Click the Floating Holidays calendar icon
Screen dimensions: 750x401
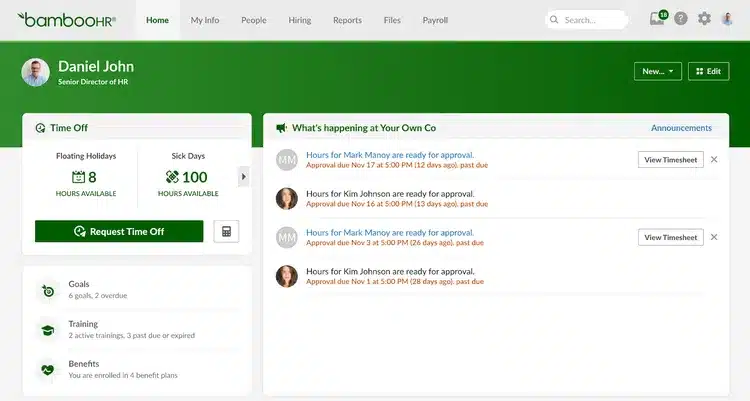point(78,177)
